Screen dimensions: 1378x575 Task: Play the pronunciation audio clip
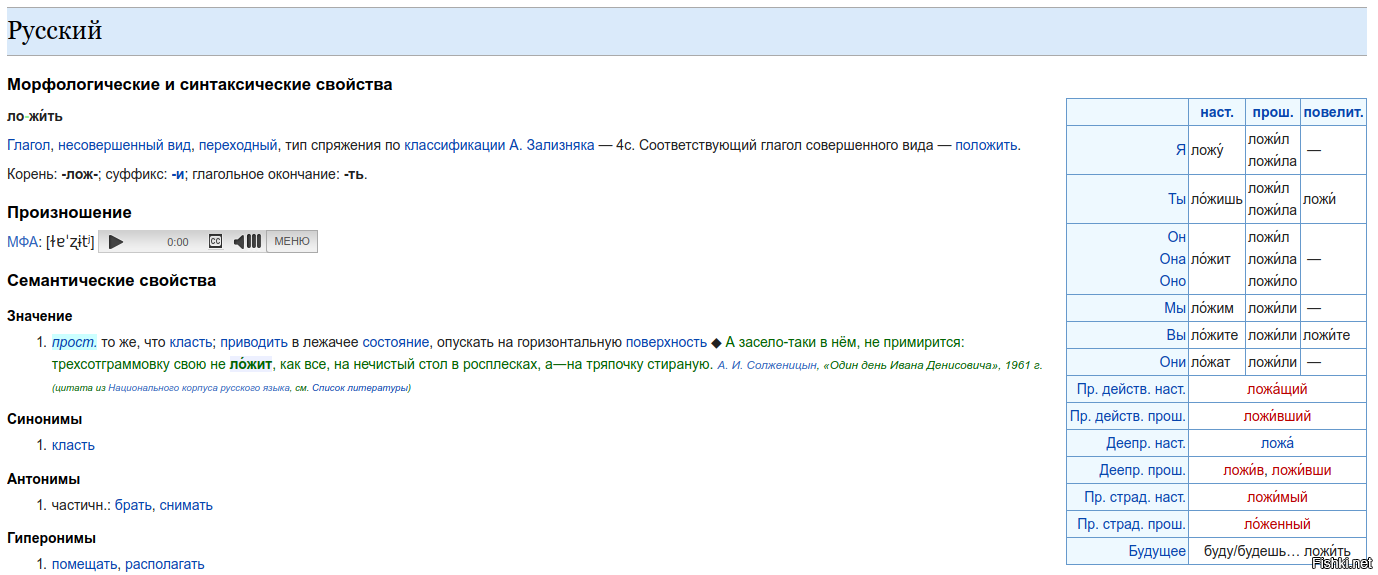pyautogui.click(x=116, y=242)
